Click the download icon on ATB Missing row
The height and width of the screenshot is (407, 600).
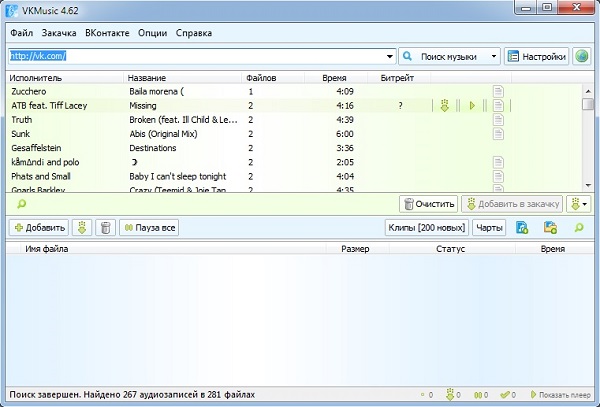point(444,106)
